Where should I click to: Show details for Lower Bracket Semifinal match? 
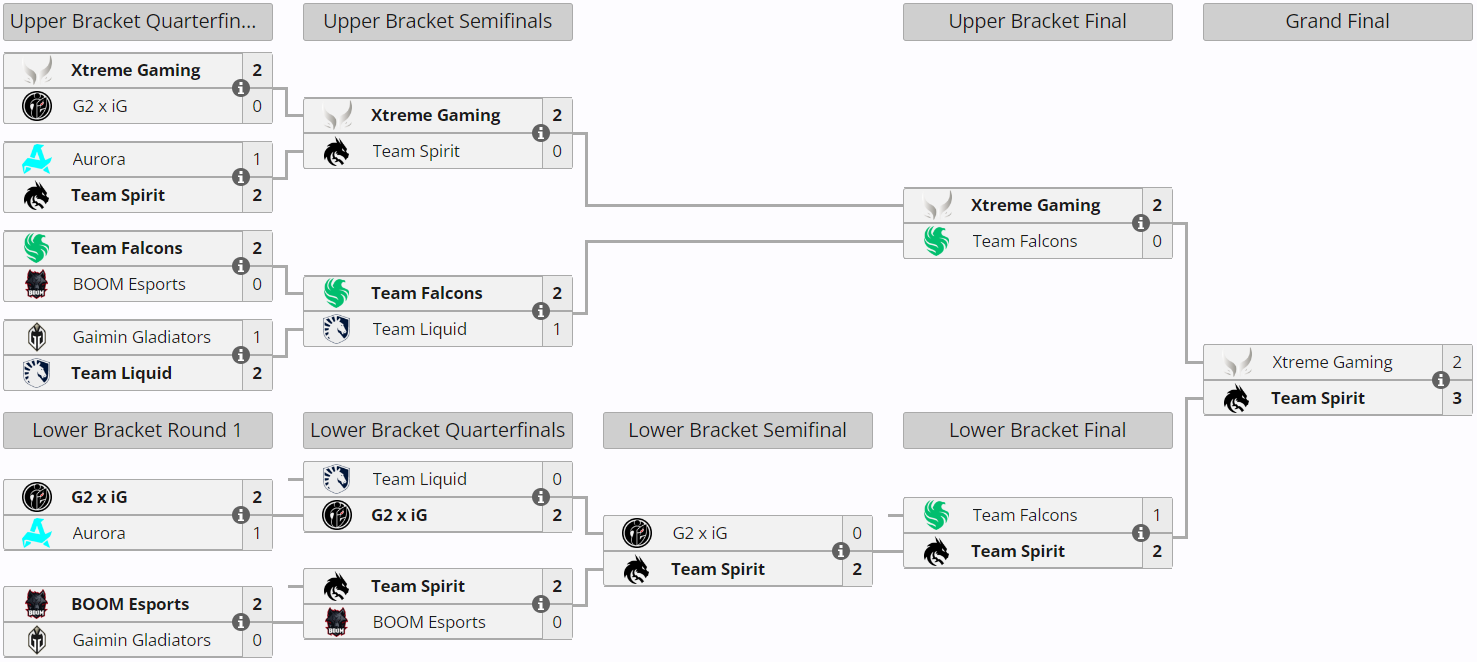tap(841, 551)
